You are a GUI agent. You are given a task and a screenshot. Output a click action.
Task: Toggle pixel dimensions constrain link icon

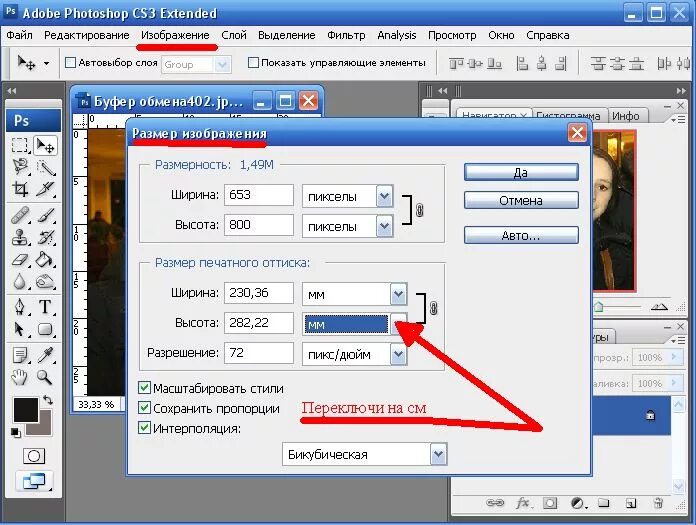click(419, 209)
